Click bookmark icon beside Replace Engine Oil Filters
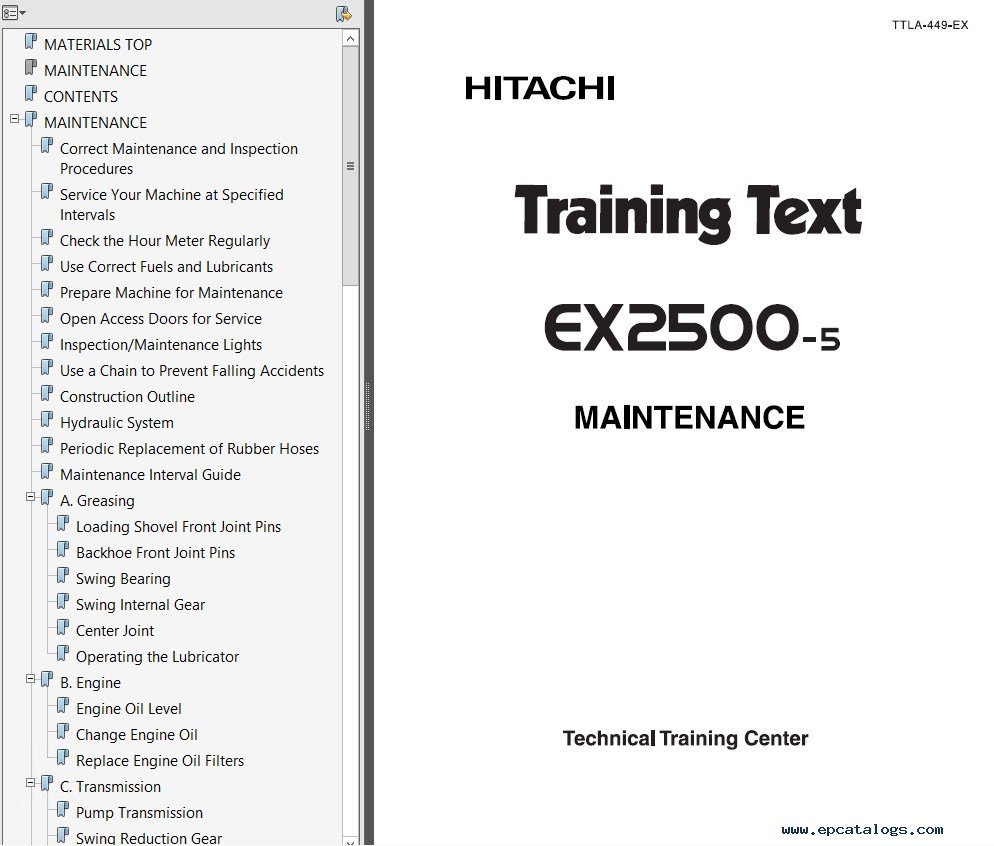The image size is (994, 846). tap(63, 758)
